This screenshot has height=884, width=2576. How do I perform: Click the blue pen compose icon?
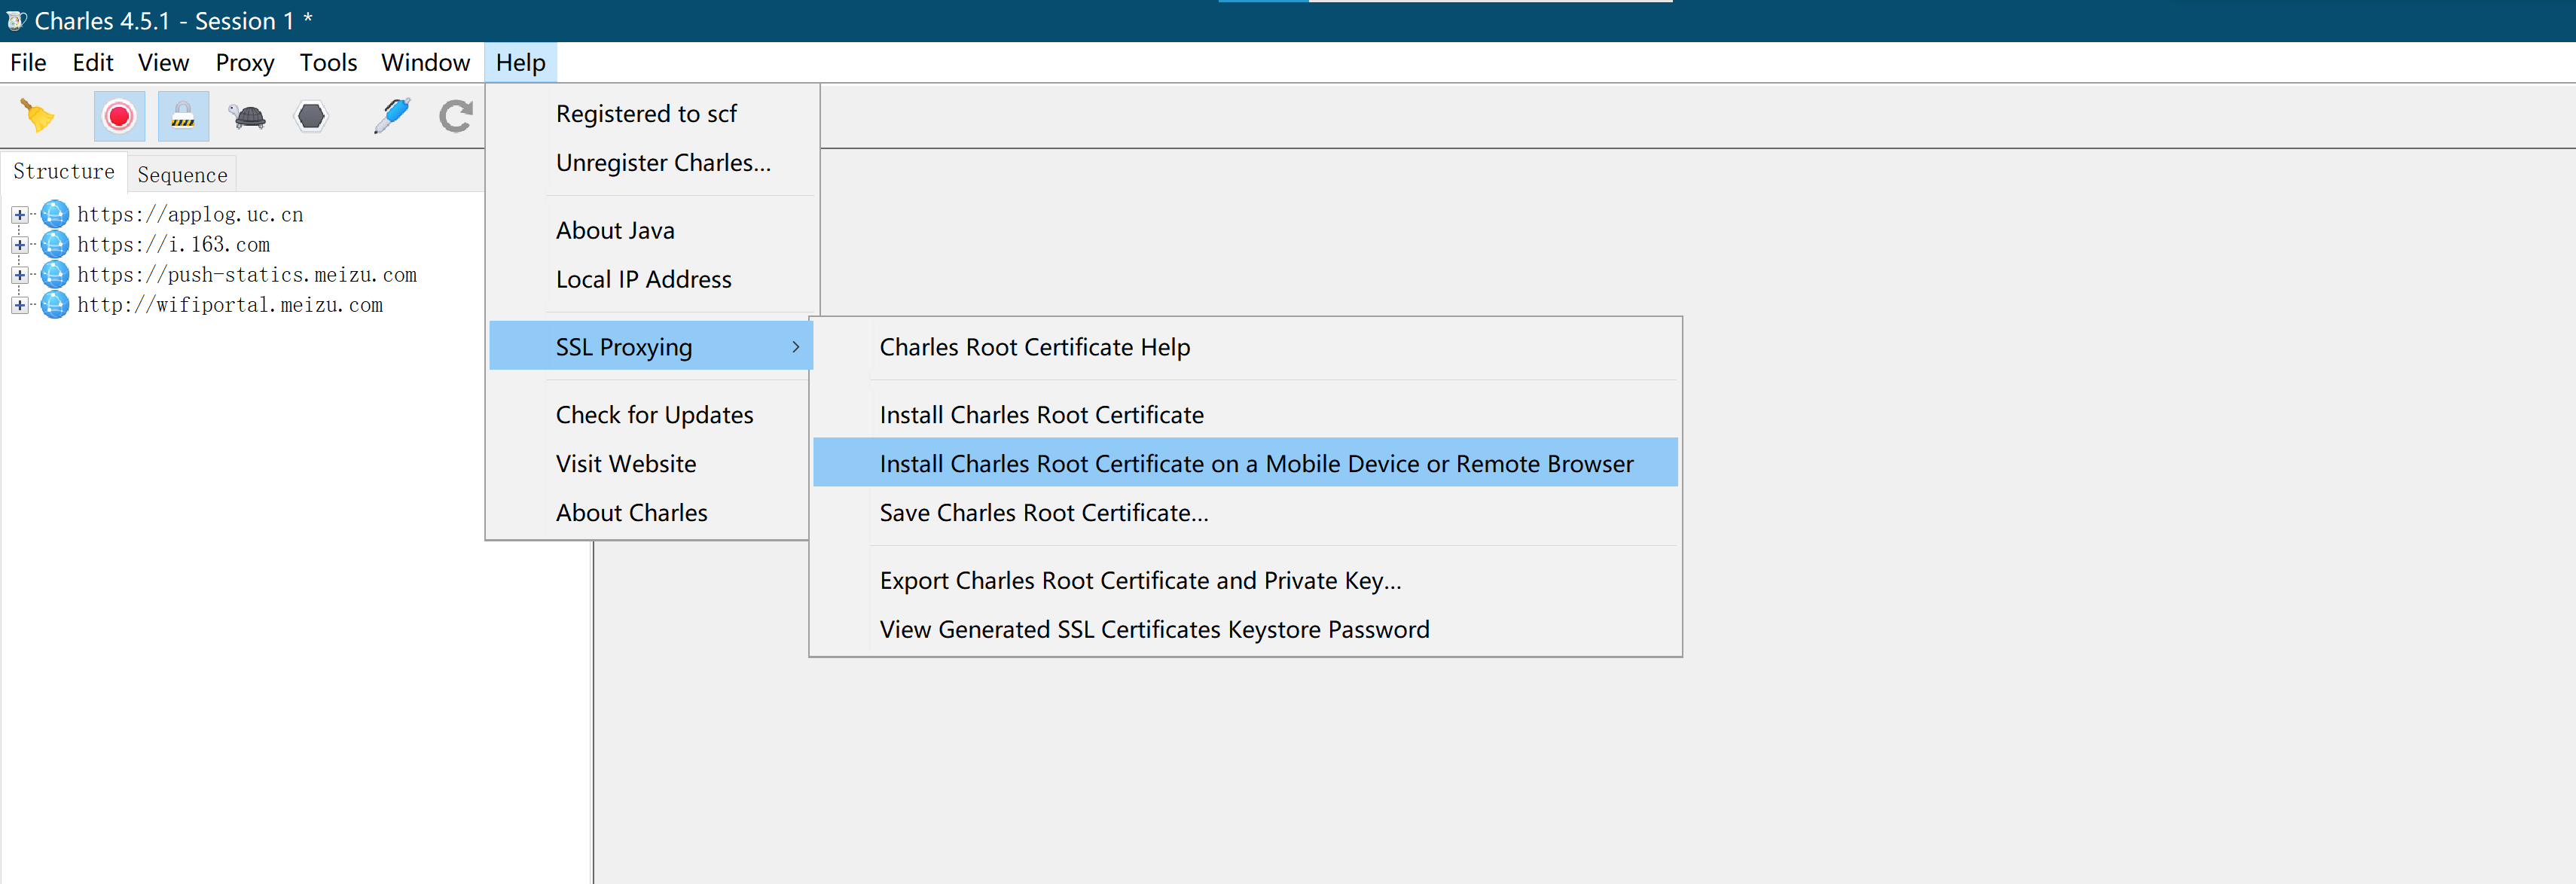pos(392,116)
